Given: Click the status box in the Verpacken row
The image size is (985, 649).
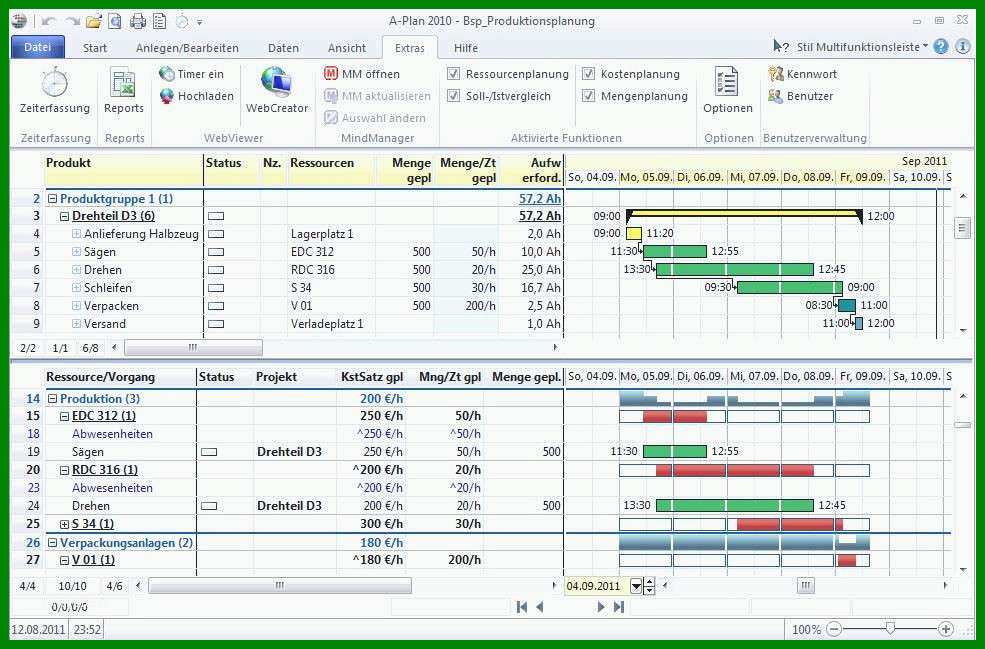Looking at the screenshot, I should (215, 306).
